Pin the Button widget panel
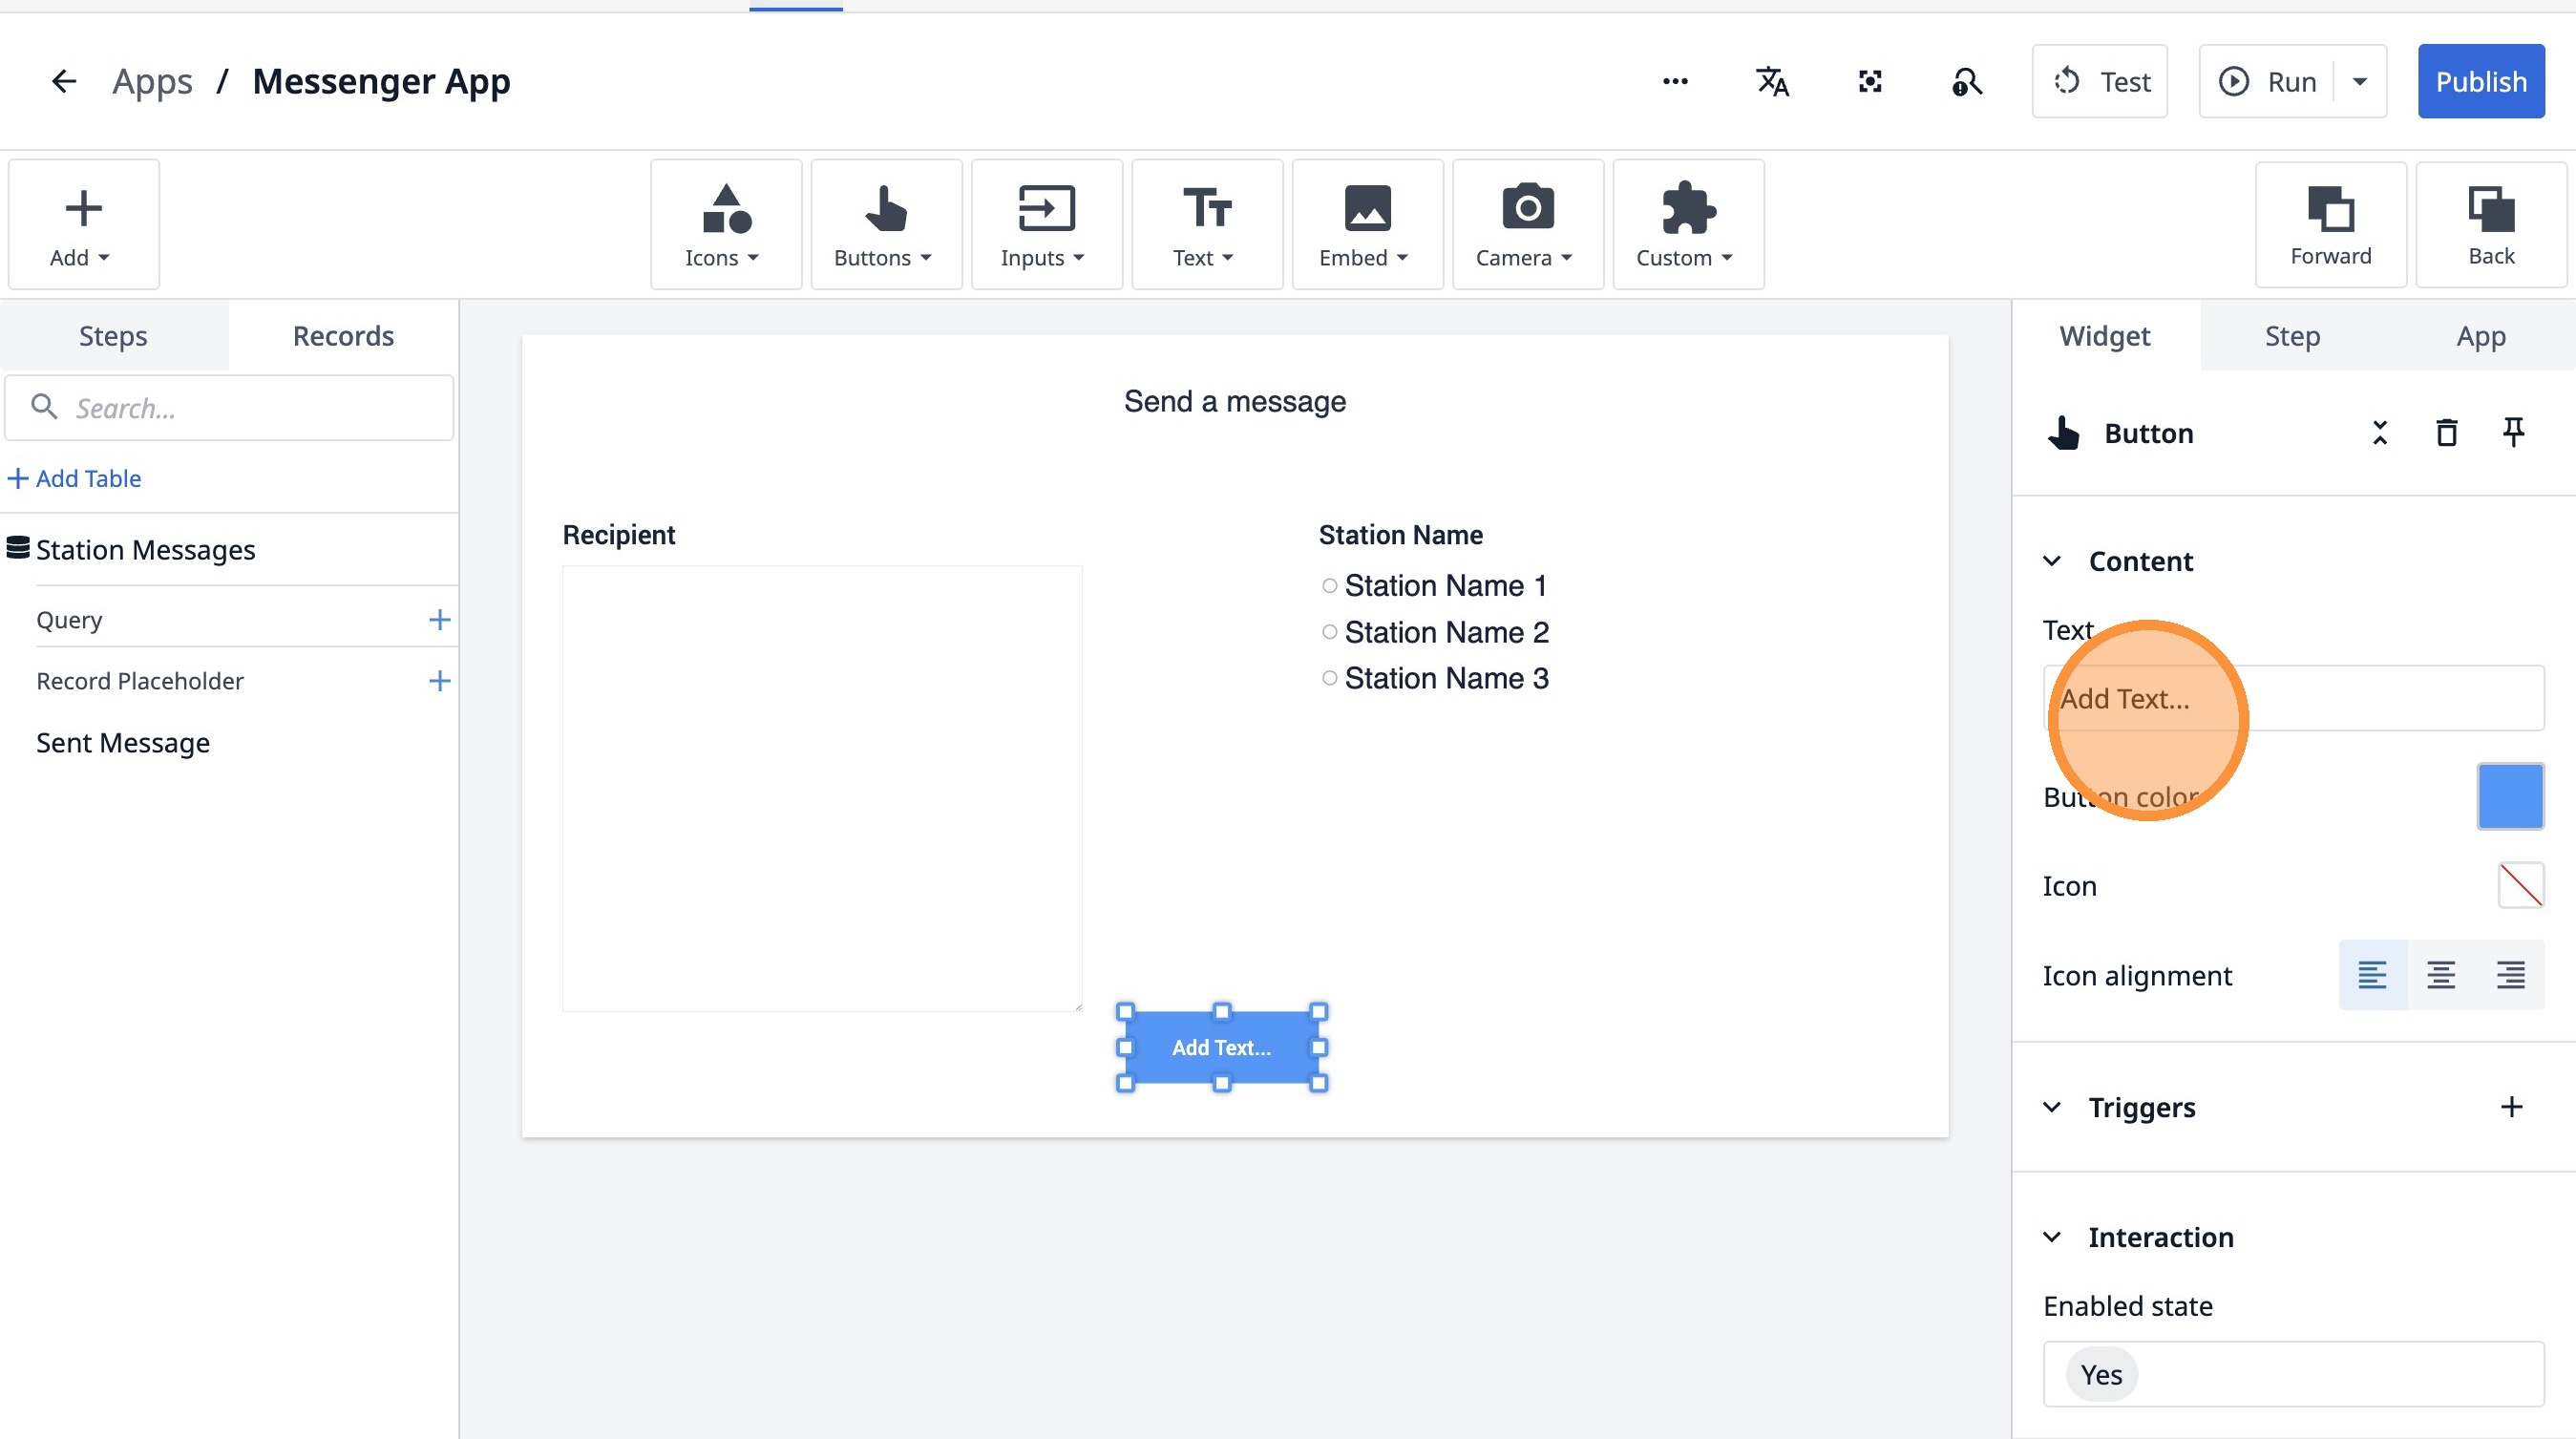The width and height of the screenshot is (2576, 1439). pyautogui.click(x=2513, y=433)
